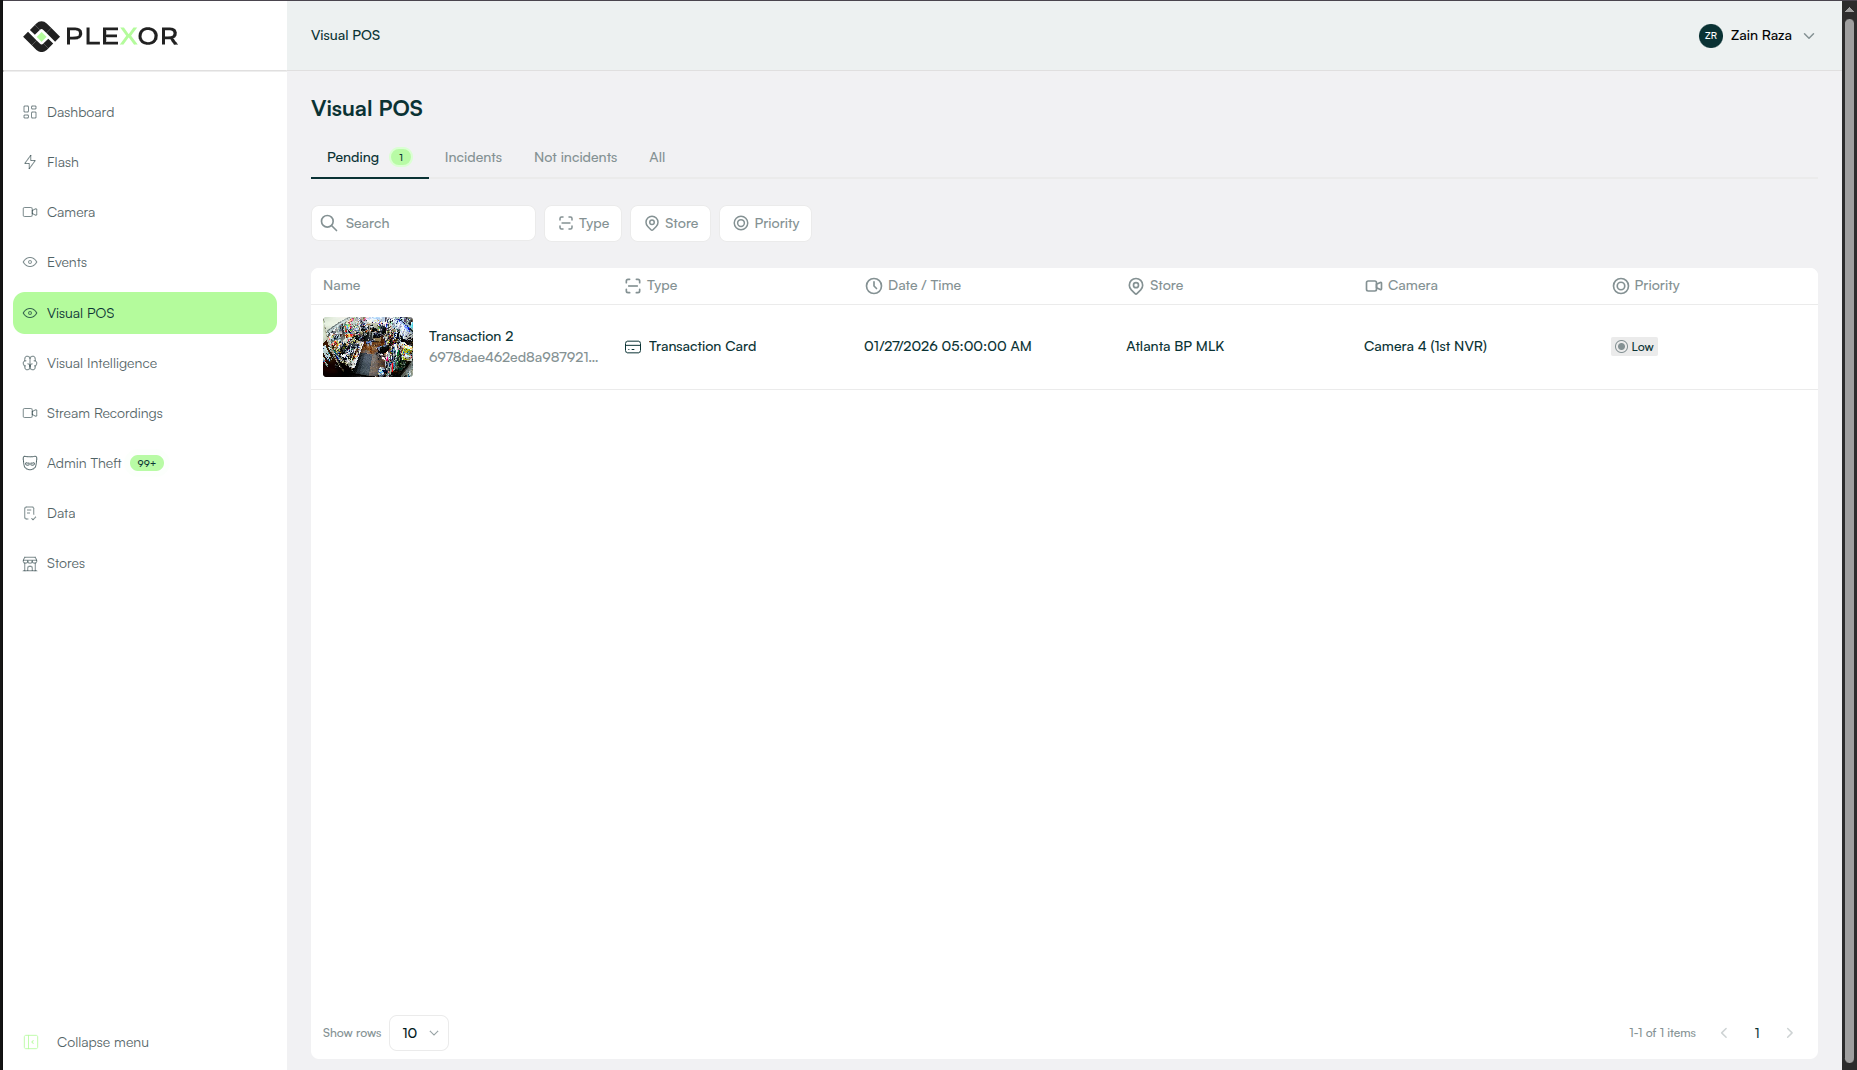The width and height of the screenshot is (1857, 1070).
Task: Open the Transaction 2 thumbnail
Action: pyautogui.click(x=368, y=347)
